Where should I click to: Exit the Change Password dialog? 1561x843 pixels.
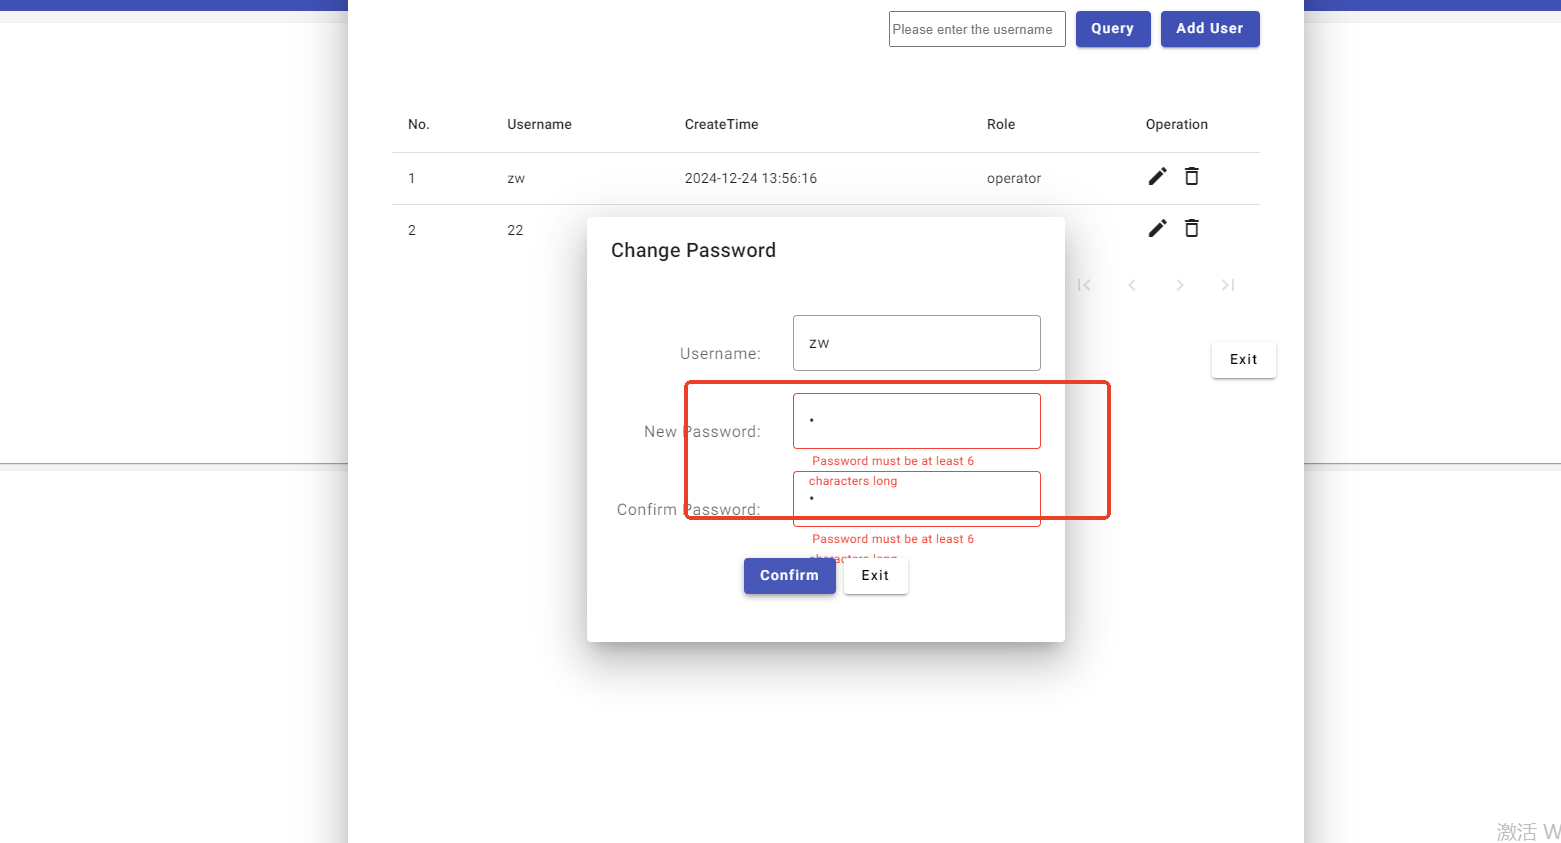click(875, 576)
